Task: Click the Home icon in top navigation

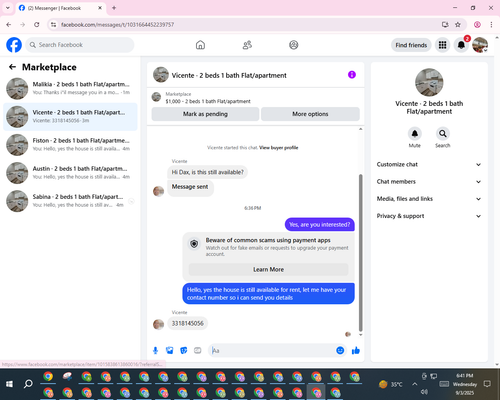Action: click(200, 45)
